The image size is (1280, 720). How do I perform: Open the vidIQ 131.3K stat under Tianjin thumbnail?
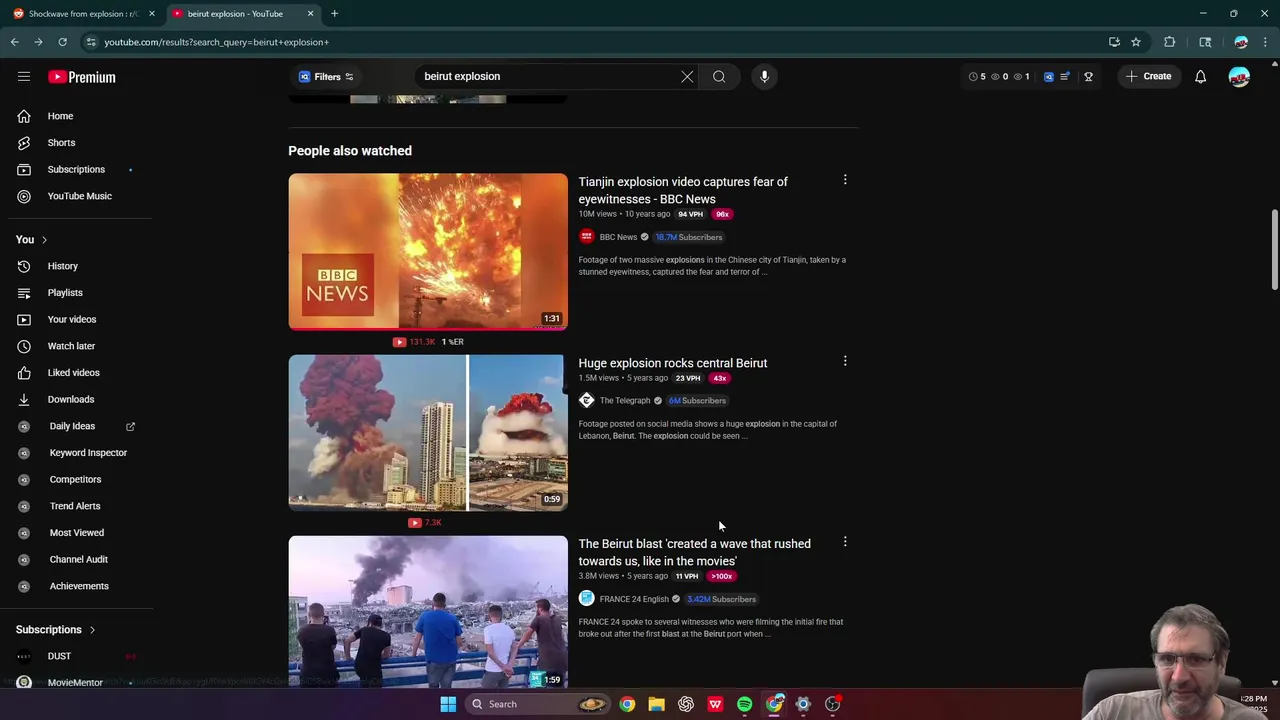click(414, 342)
